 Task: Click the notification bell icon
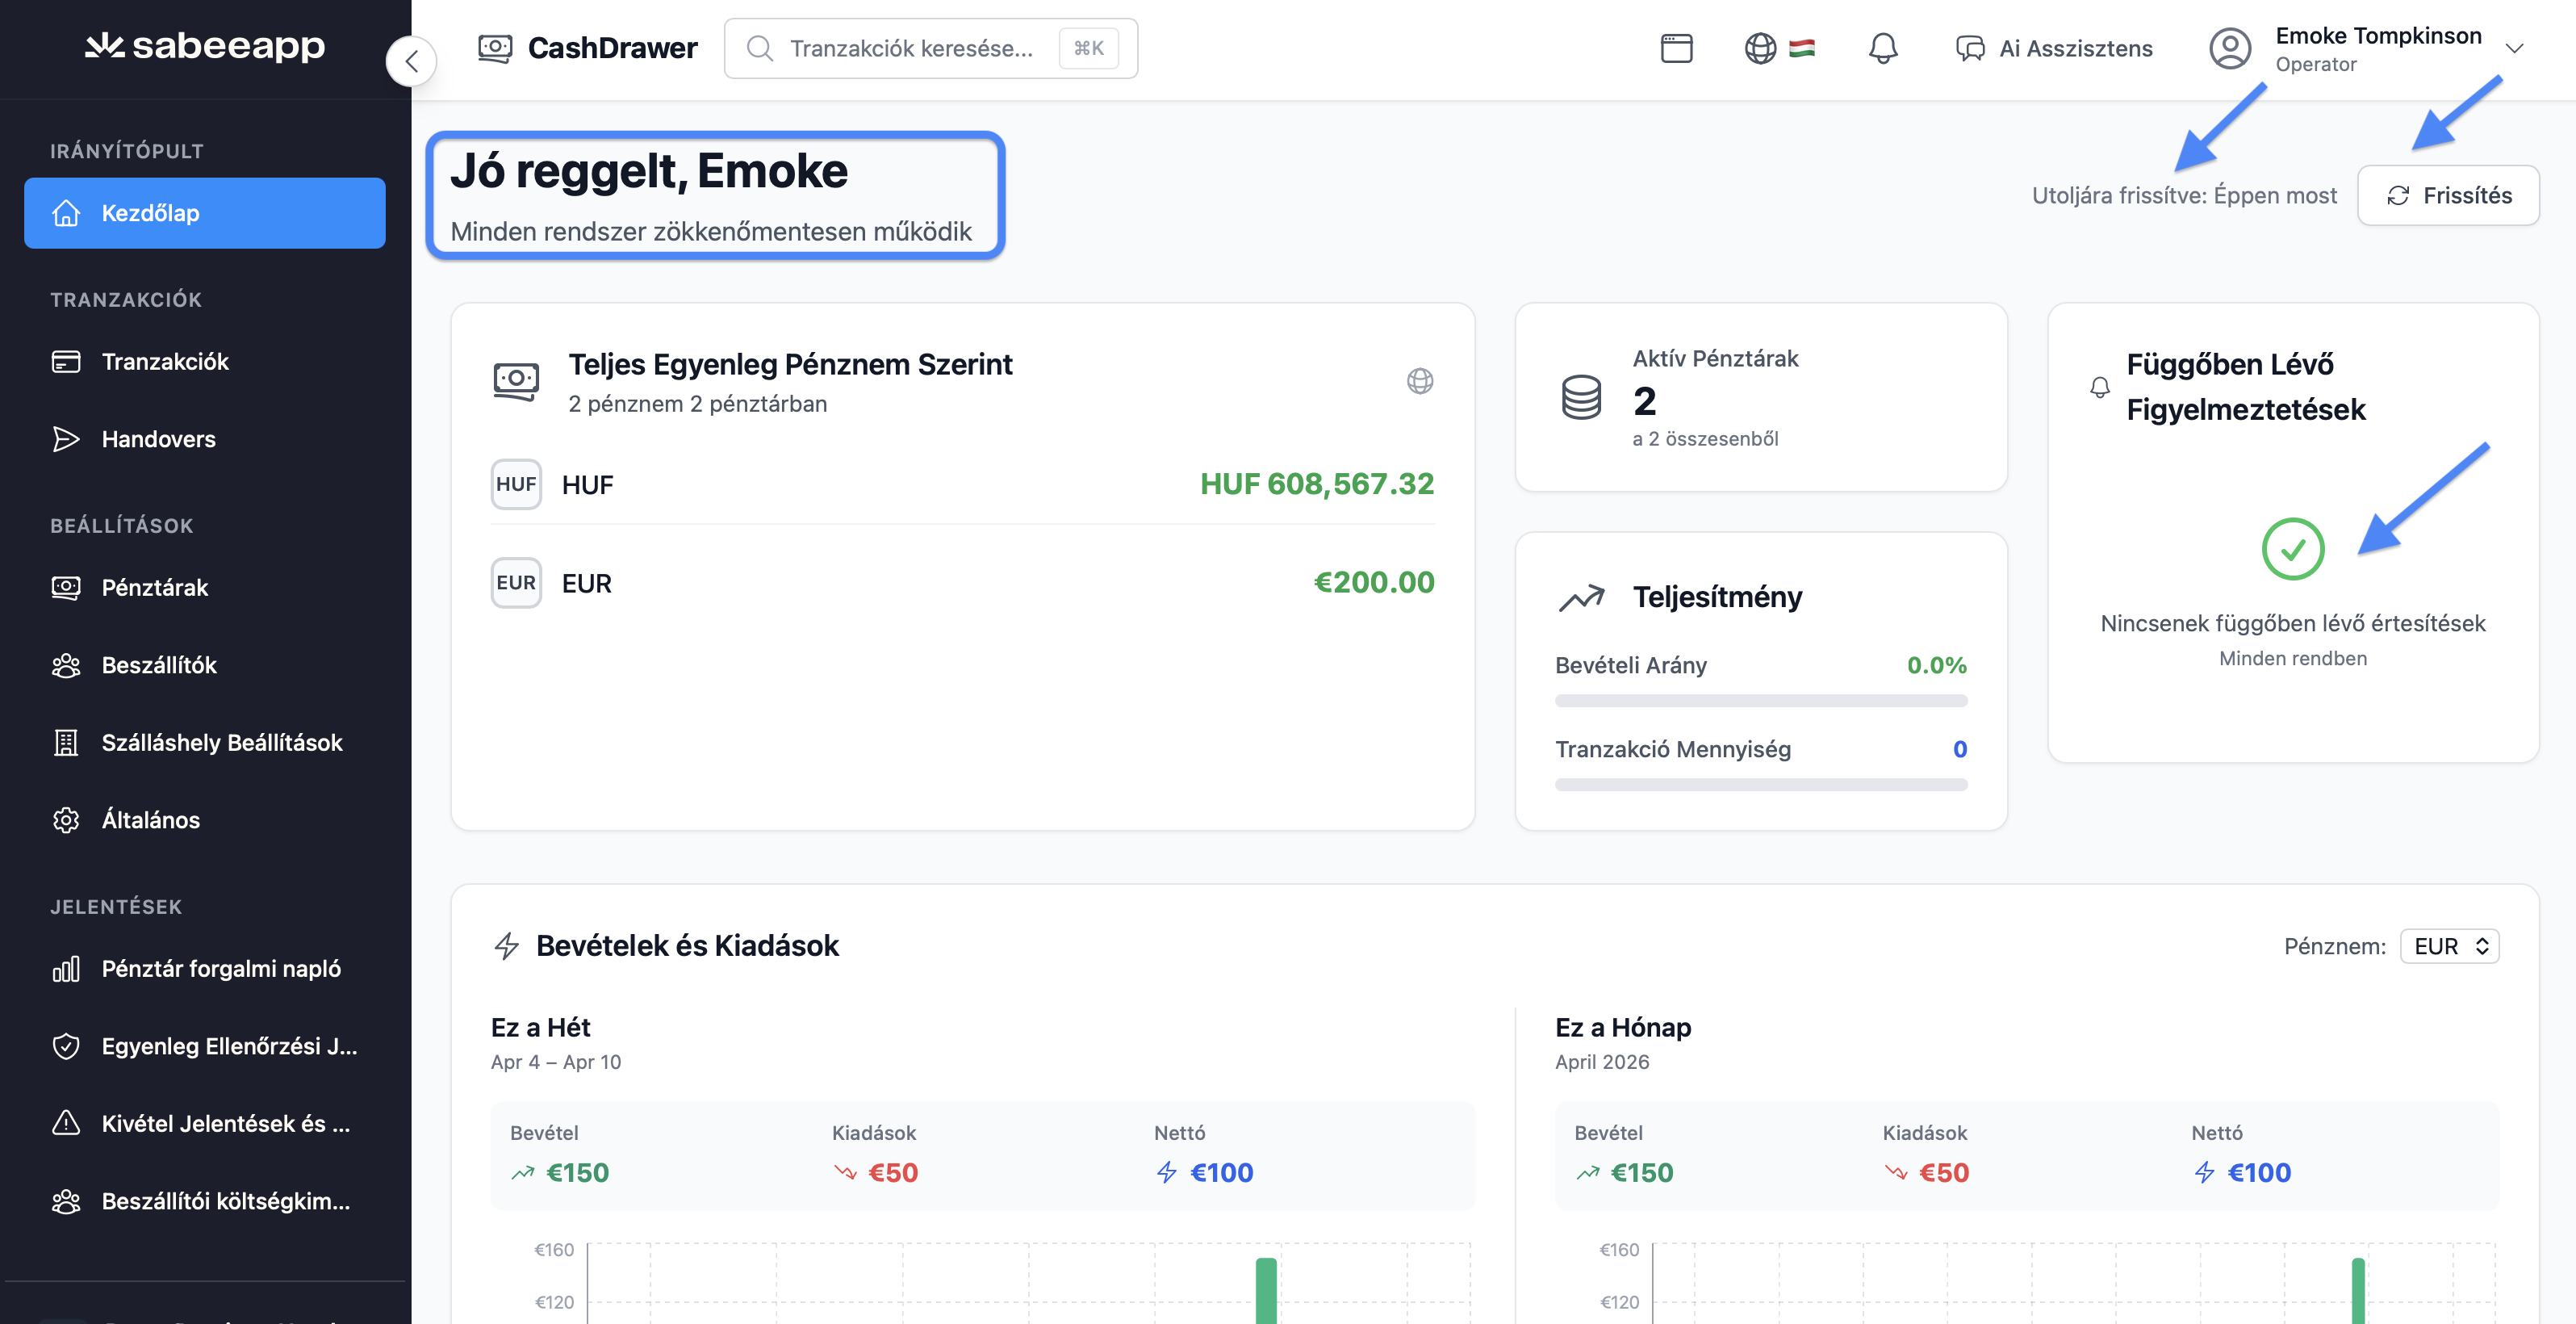[x=1882, y=48]
